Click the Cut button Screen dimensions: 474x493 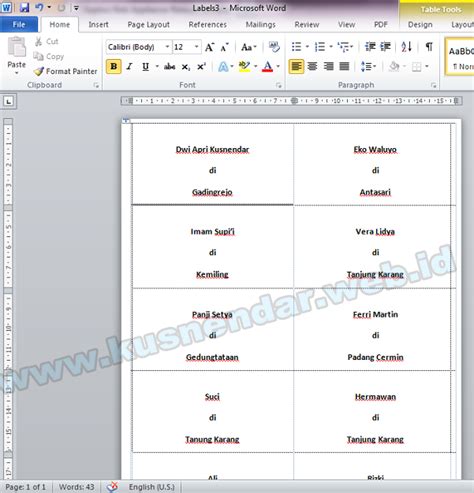point(47,41)
